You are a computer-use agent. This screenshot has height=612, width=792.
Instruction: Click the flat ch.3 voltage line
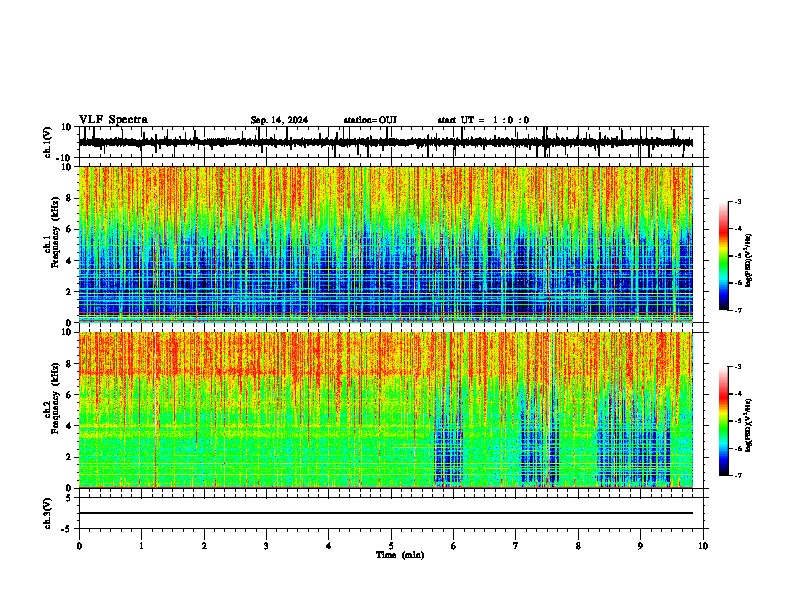tap(386, 513)
